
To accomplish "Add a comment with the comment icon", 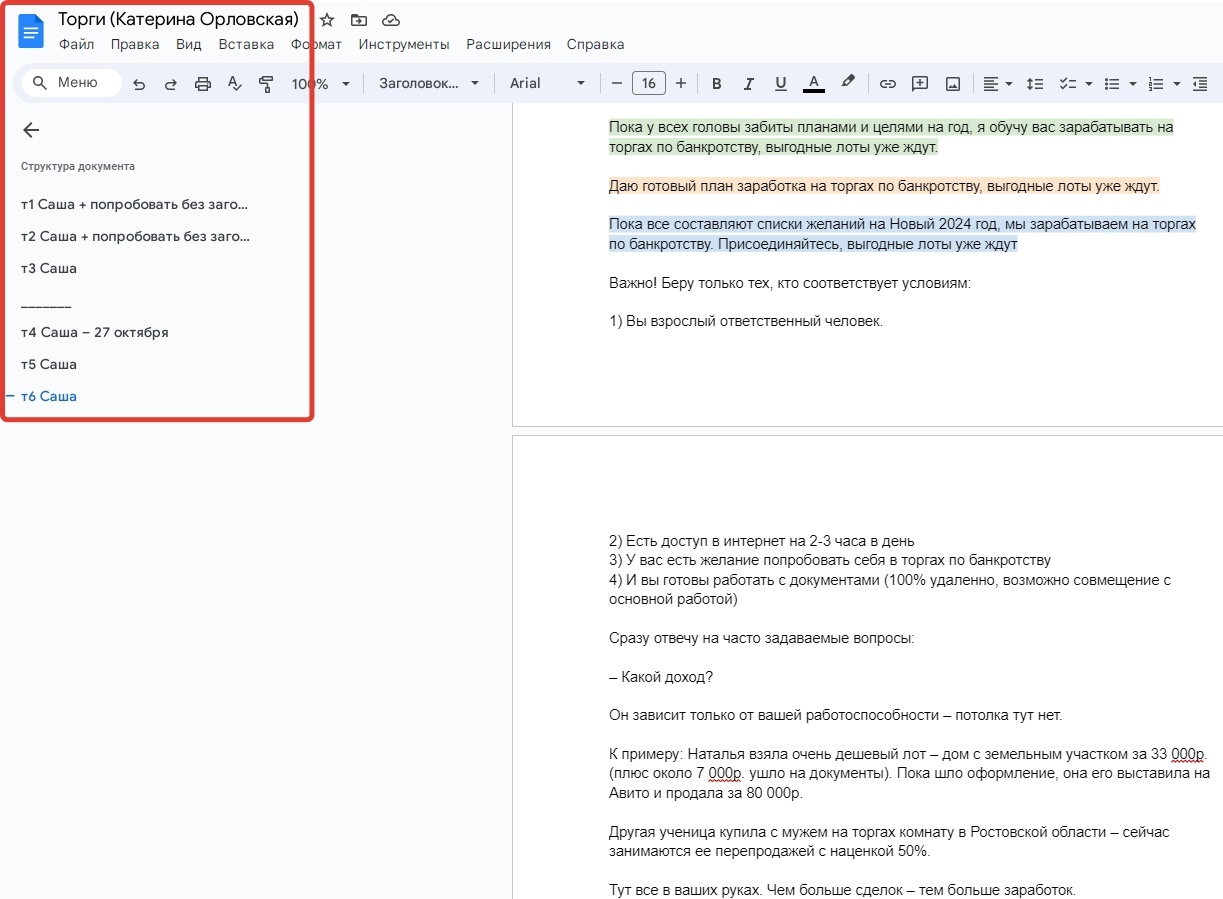I will 920,83.
